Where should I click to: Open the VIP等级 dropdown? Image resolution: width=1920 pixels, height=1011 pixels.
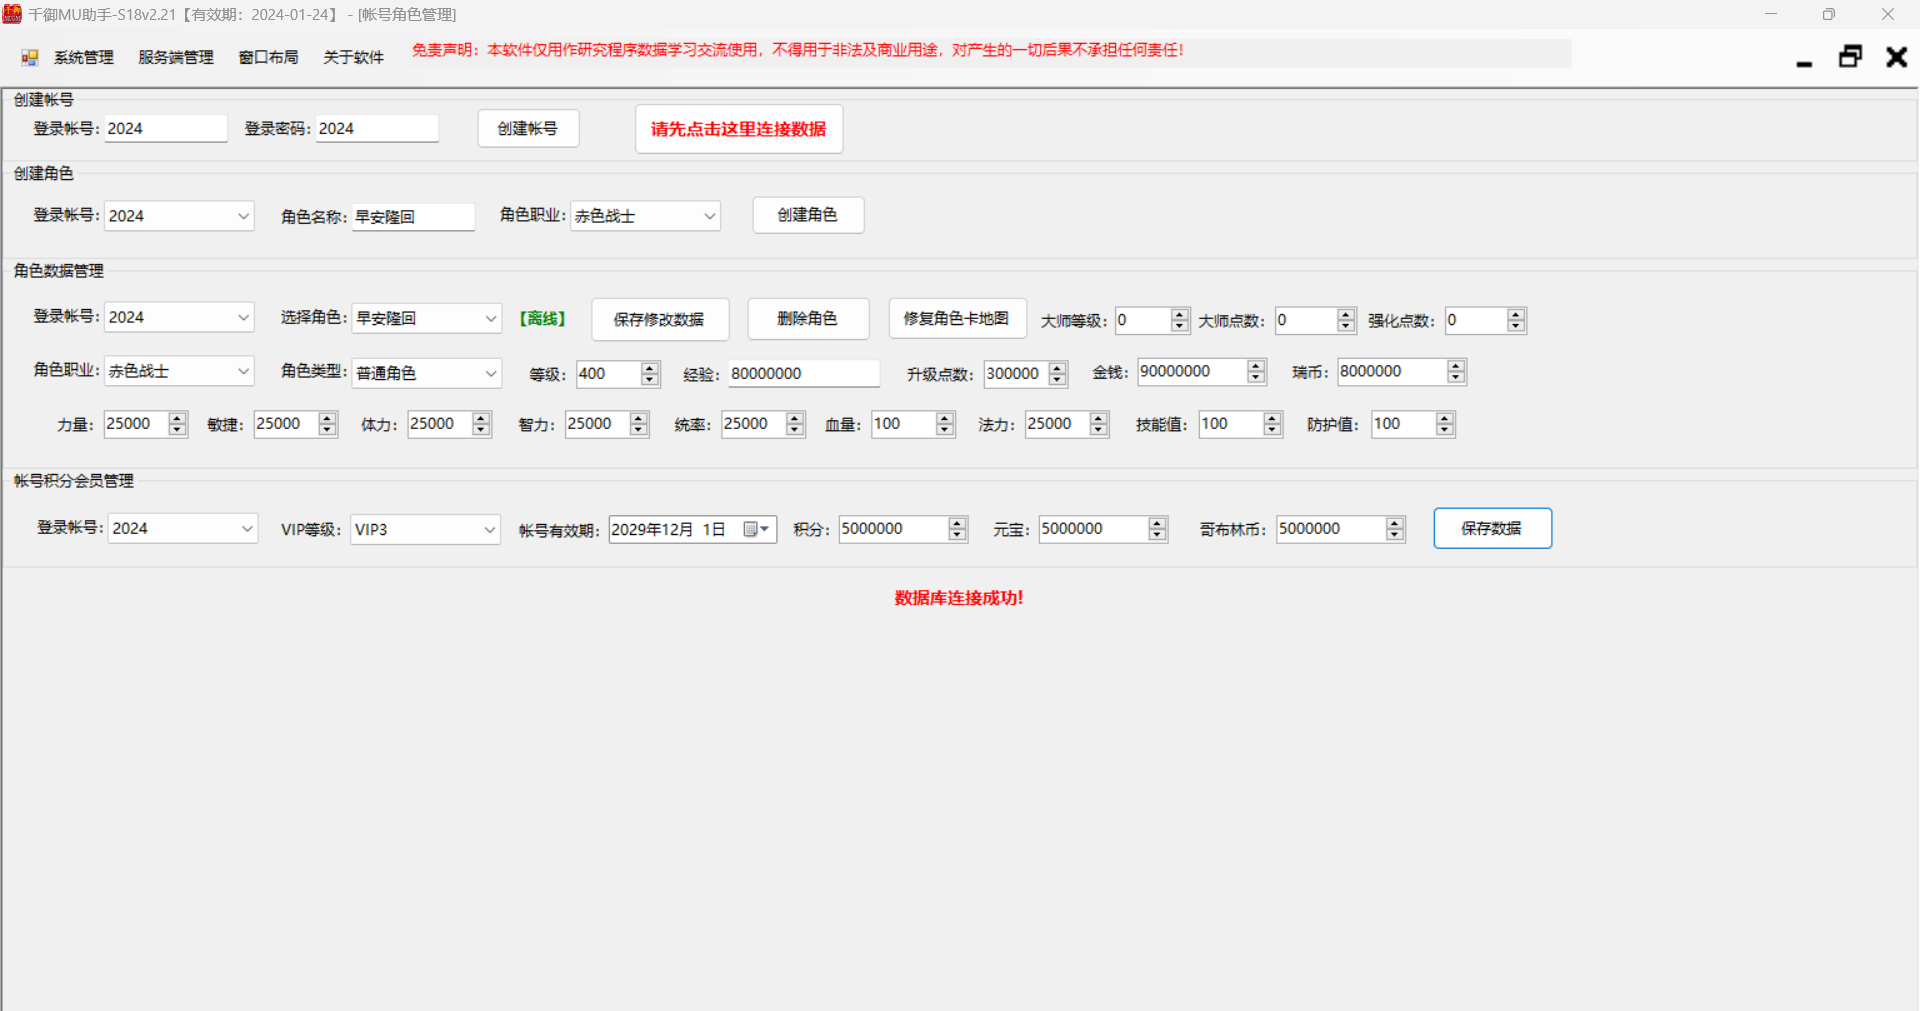(490, 529)
